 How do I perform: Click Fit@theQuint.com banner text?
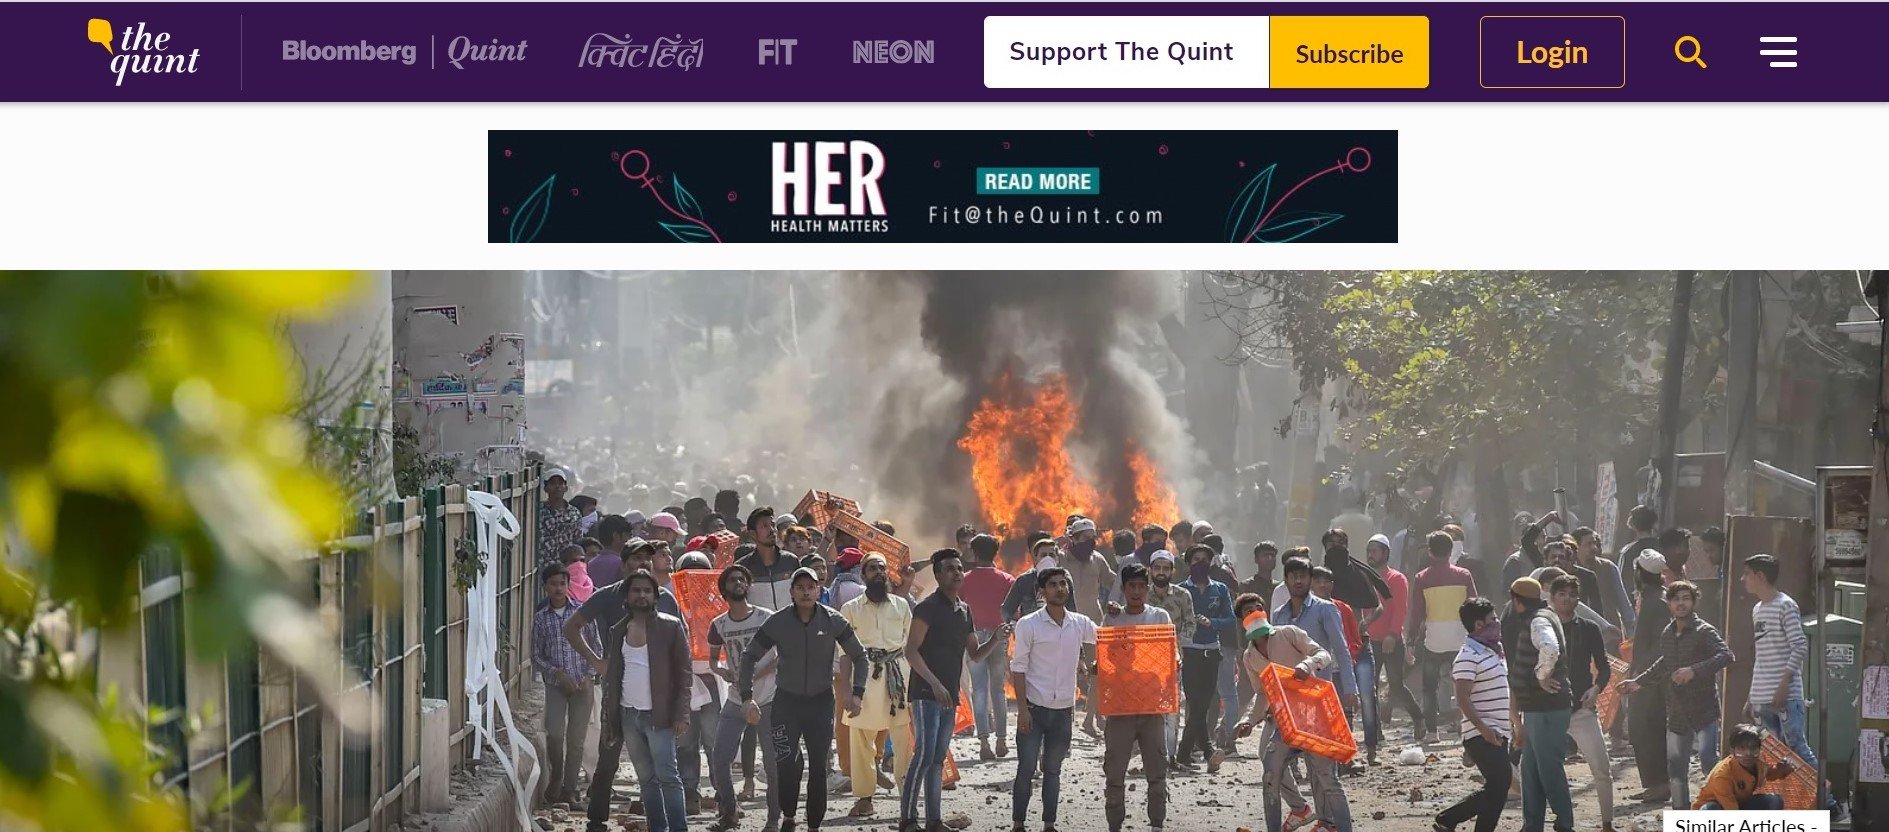[1046, 215]
